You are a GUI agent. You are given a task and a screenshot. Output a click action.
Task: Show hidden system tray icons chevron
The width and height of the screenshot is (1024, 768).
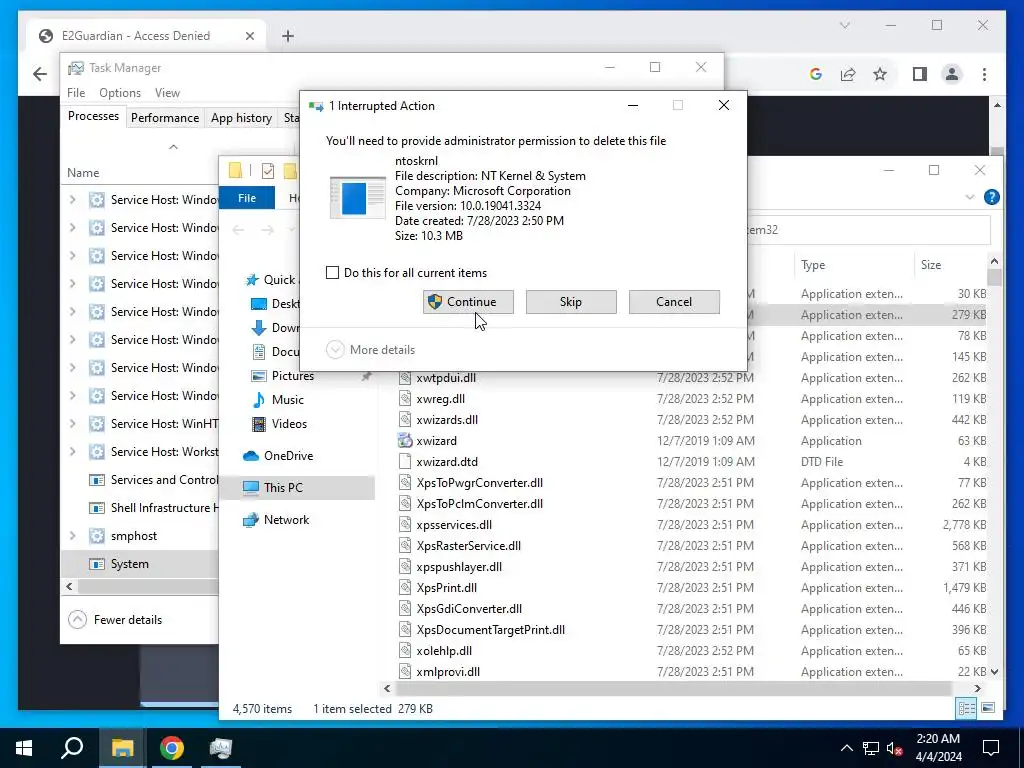pyautogui.click(x=846, y=748)
